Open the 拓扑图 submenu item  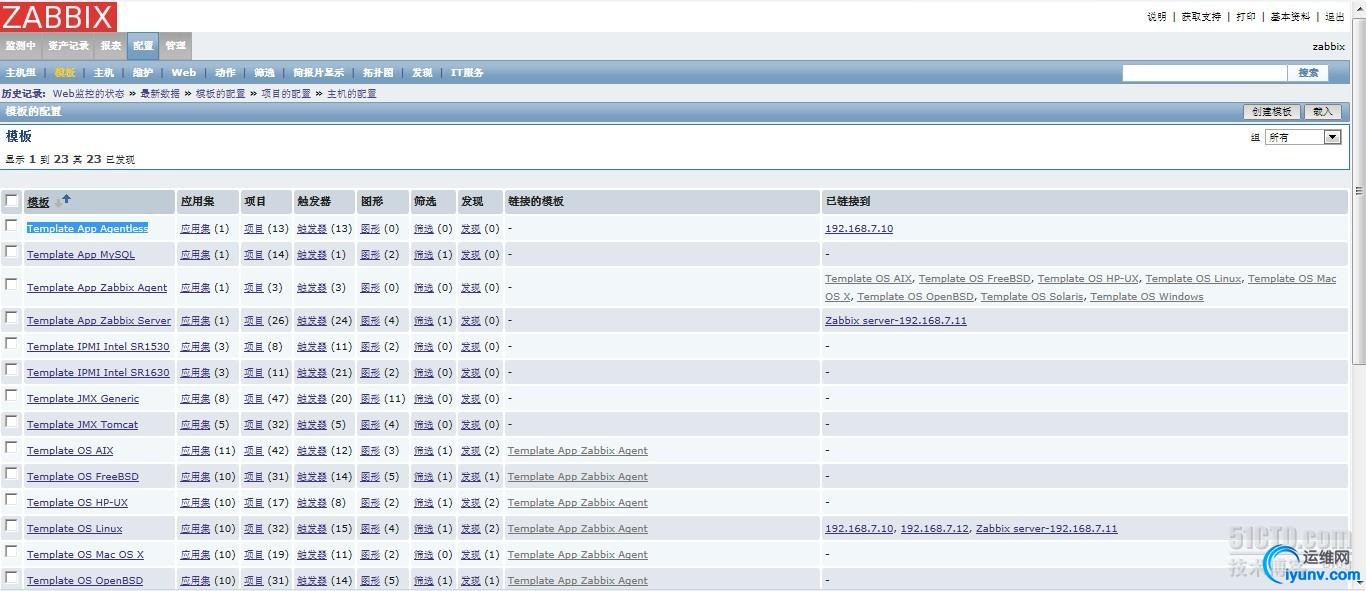[x=378, y=73]
